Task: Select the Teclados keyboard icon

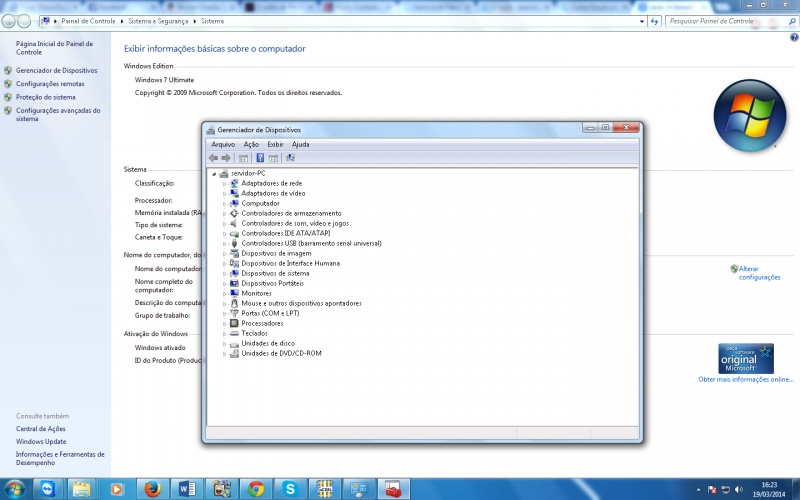Action: point(234,333)
